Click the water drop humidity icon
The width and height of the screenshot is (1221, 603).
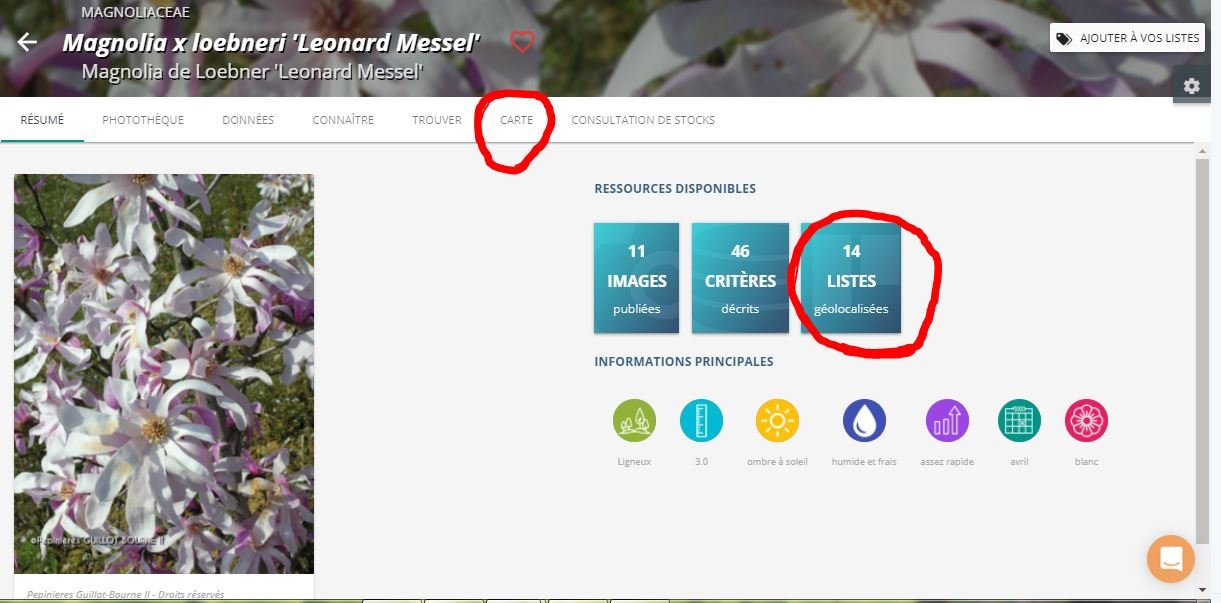[x=864, y=421]
